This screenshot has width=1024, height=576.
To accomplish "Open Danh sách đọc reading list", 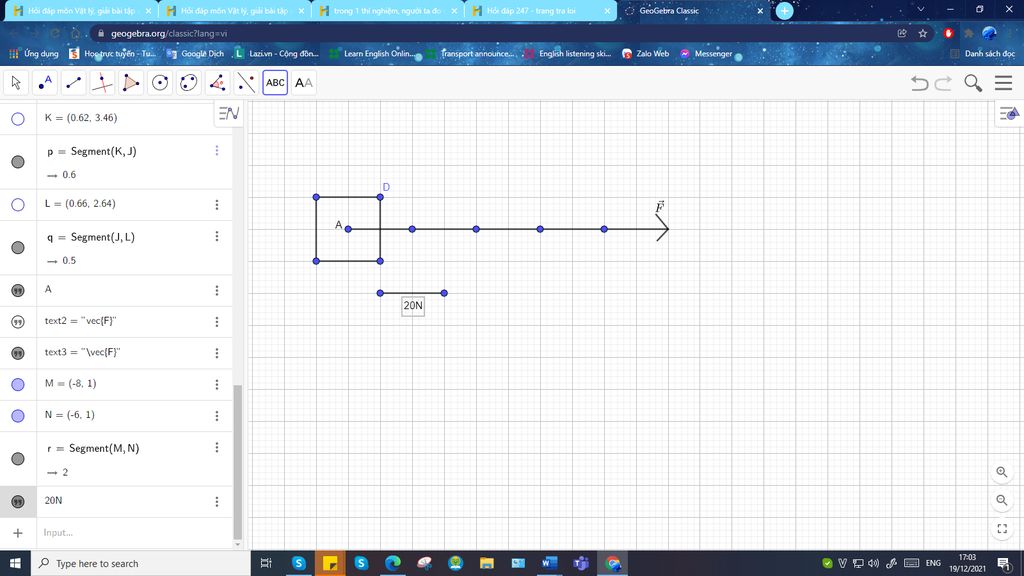I will 982,54.
